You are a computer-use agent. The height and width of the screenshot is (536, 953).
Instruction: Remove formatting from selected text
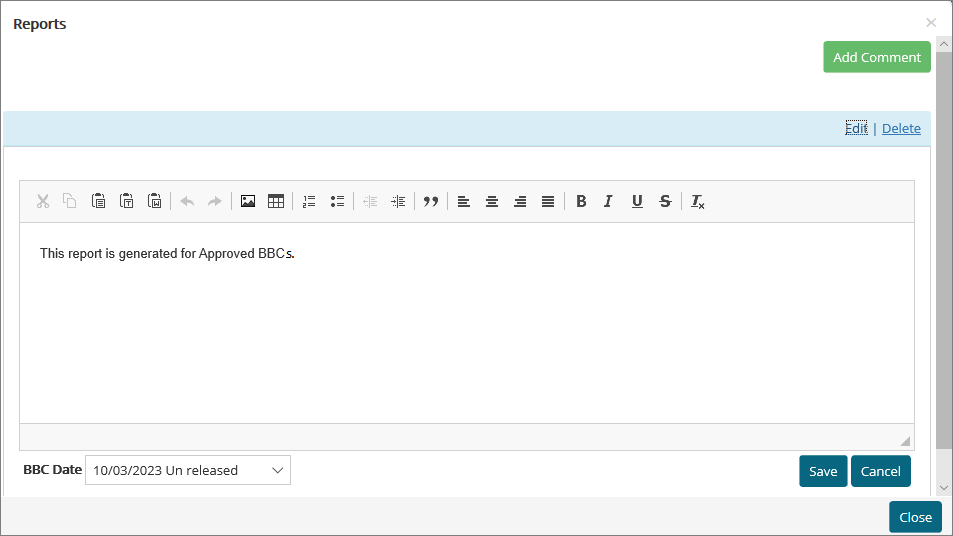point(698,202)
